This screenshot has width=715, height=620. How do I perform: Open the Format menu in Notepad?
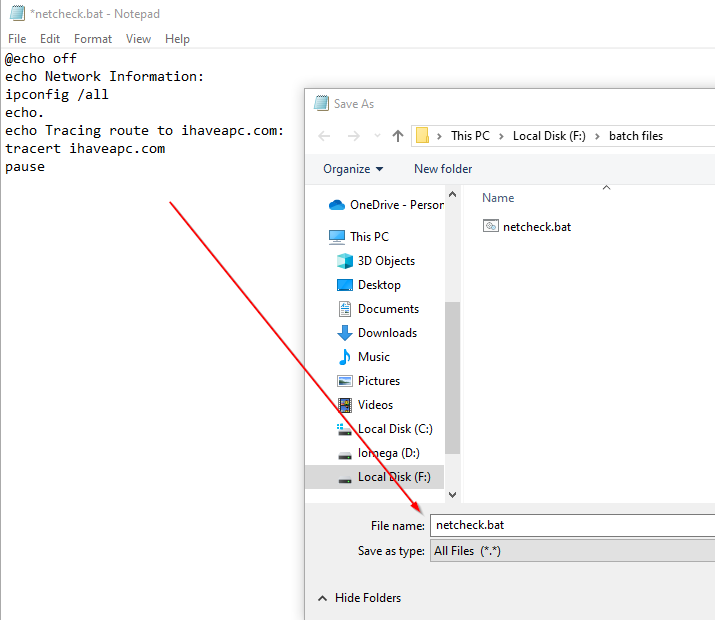[93, 39]
